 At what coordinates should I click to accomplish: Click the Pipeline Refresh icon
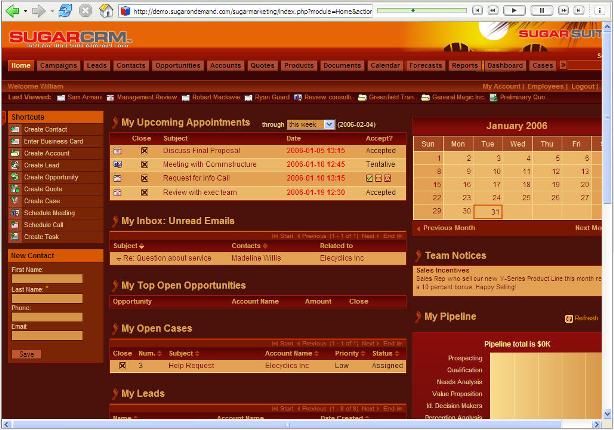coord(569,318)
